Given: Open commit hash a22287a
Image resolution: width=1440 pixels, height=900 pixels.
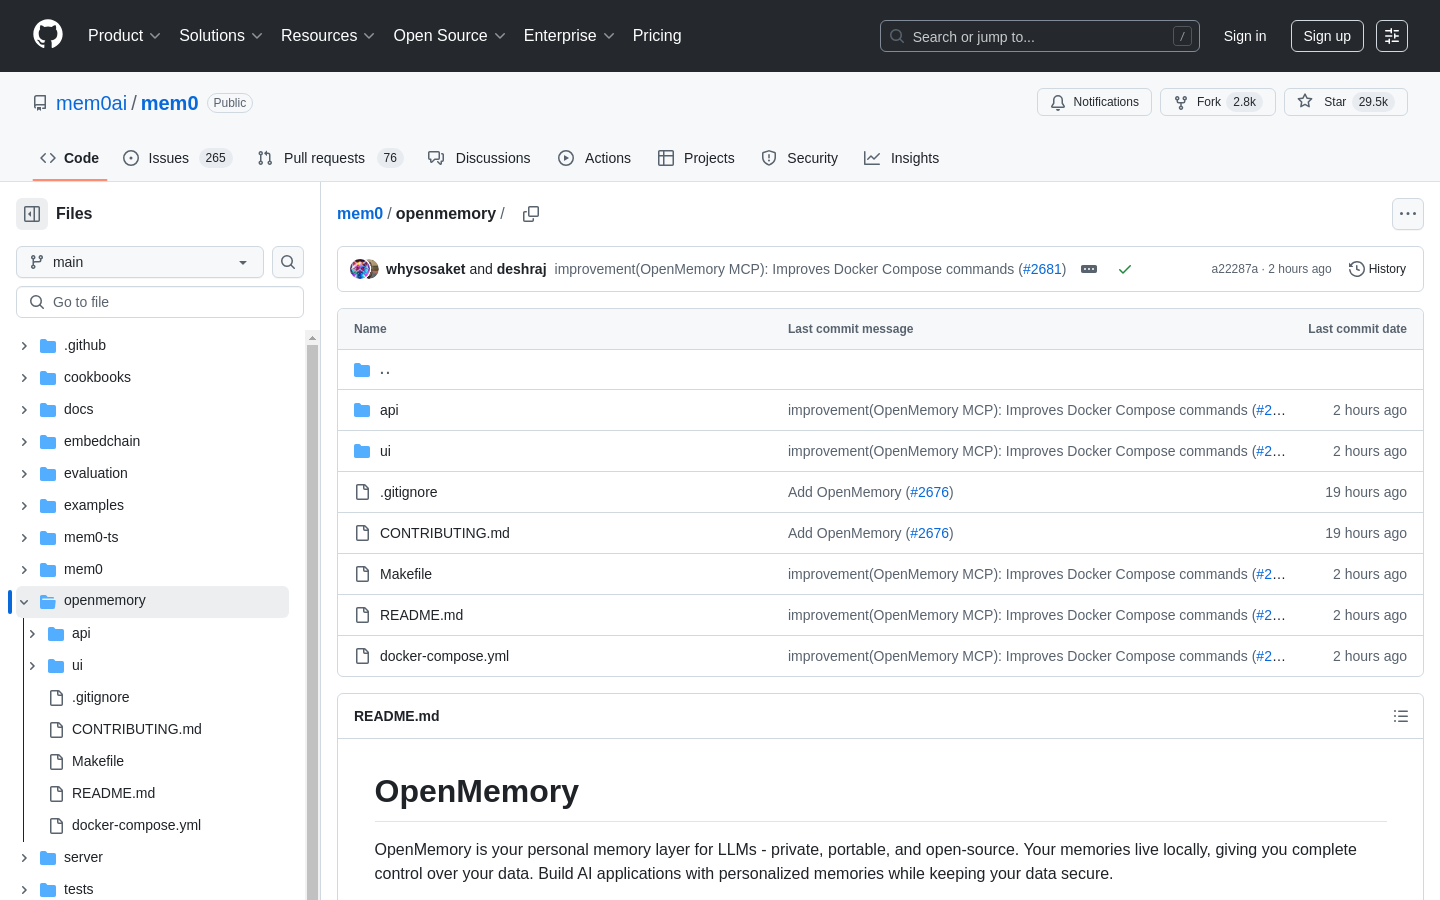Looking at the screenshot, I should [1235, 269].
